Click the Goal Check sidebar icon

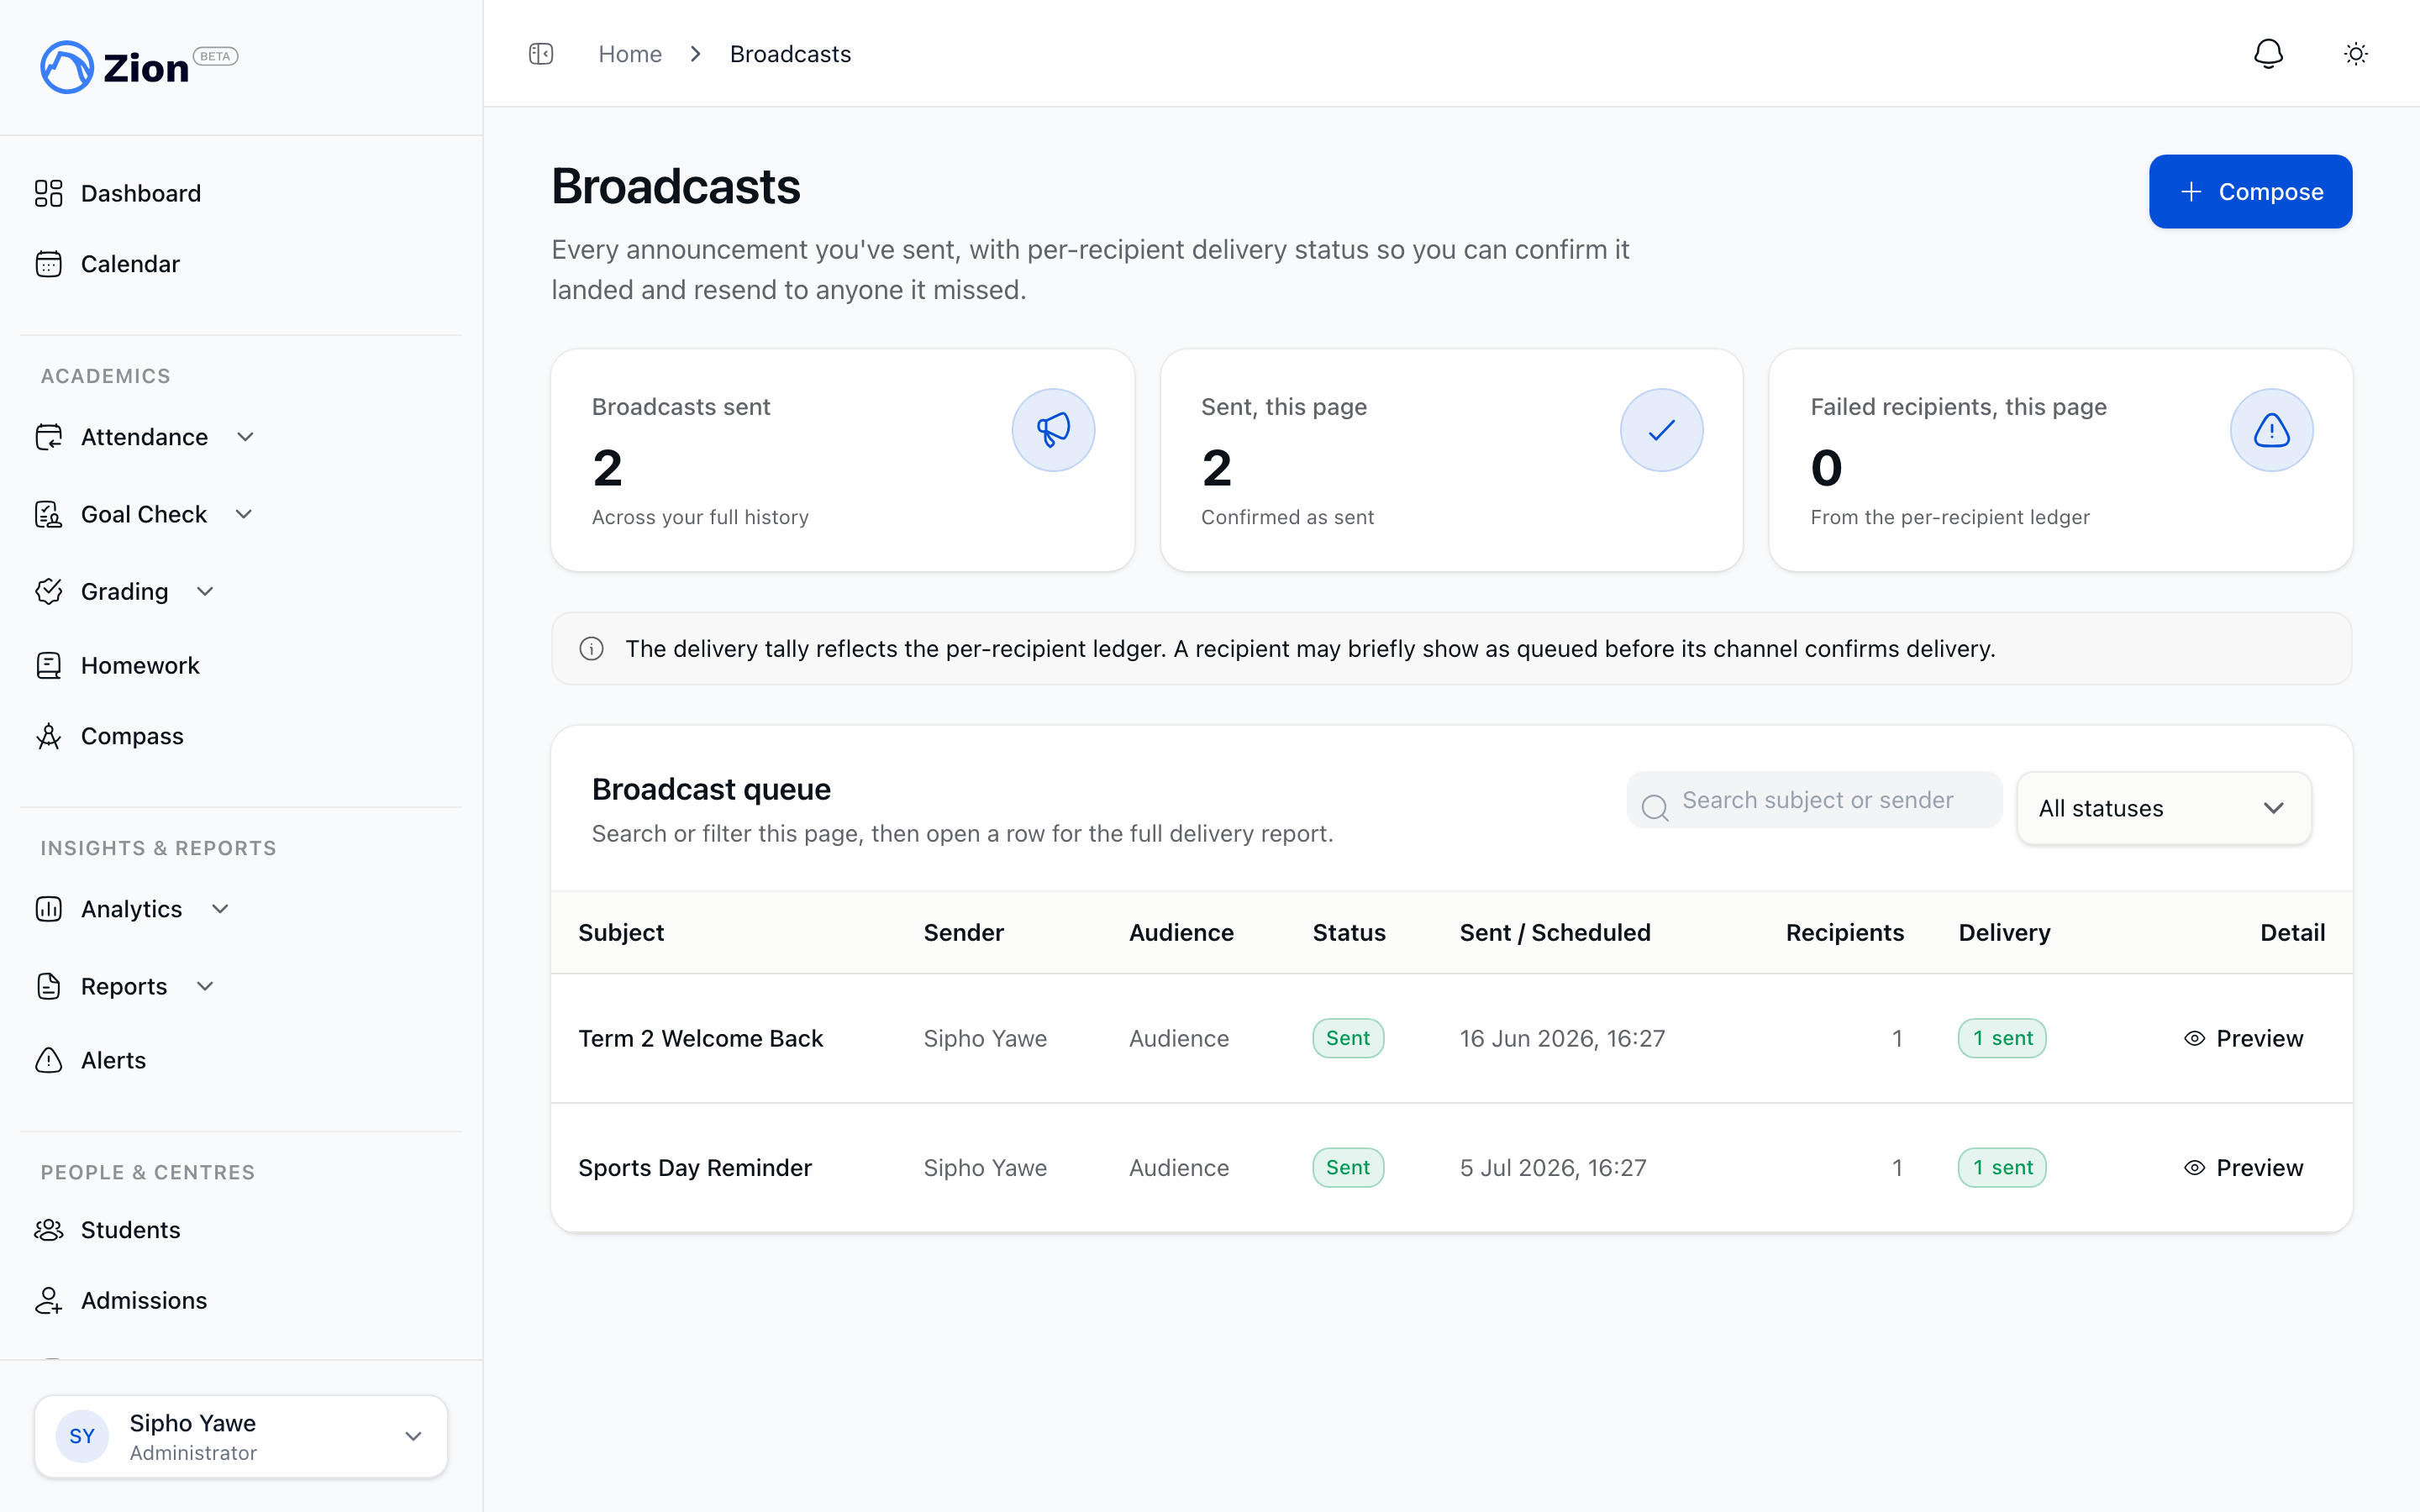coord(48,514)
